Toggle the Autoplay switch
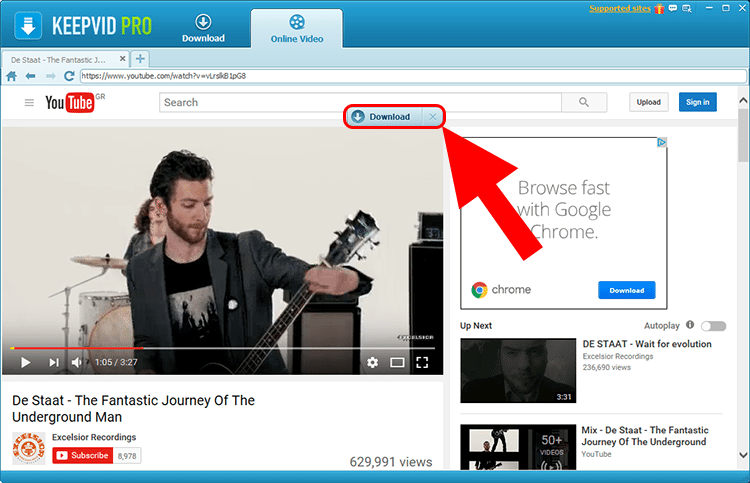Screen dimensions: 750x483 pos(714,326)
